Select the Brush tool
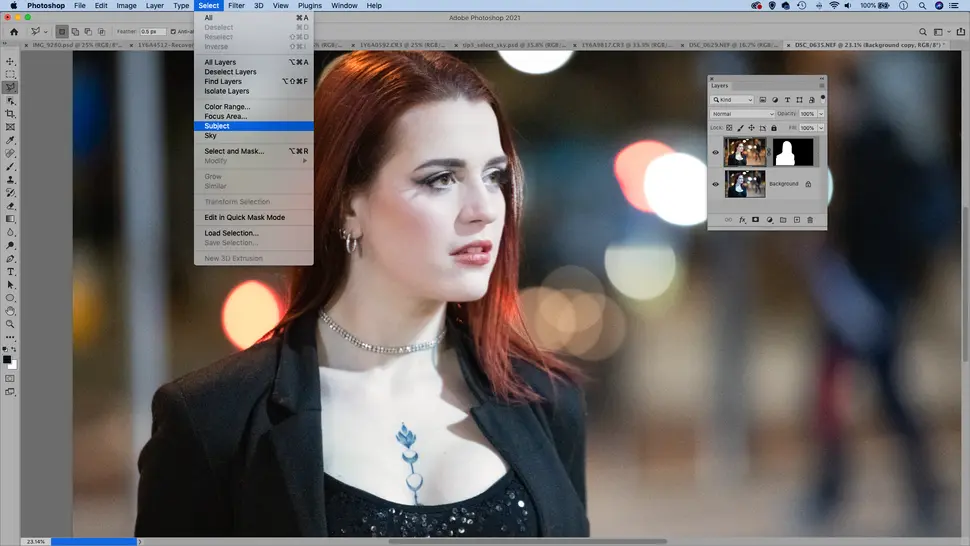 coord(11,166)
